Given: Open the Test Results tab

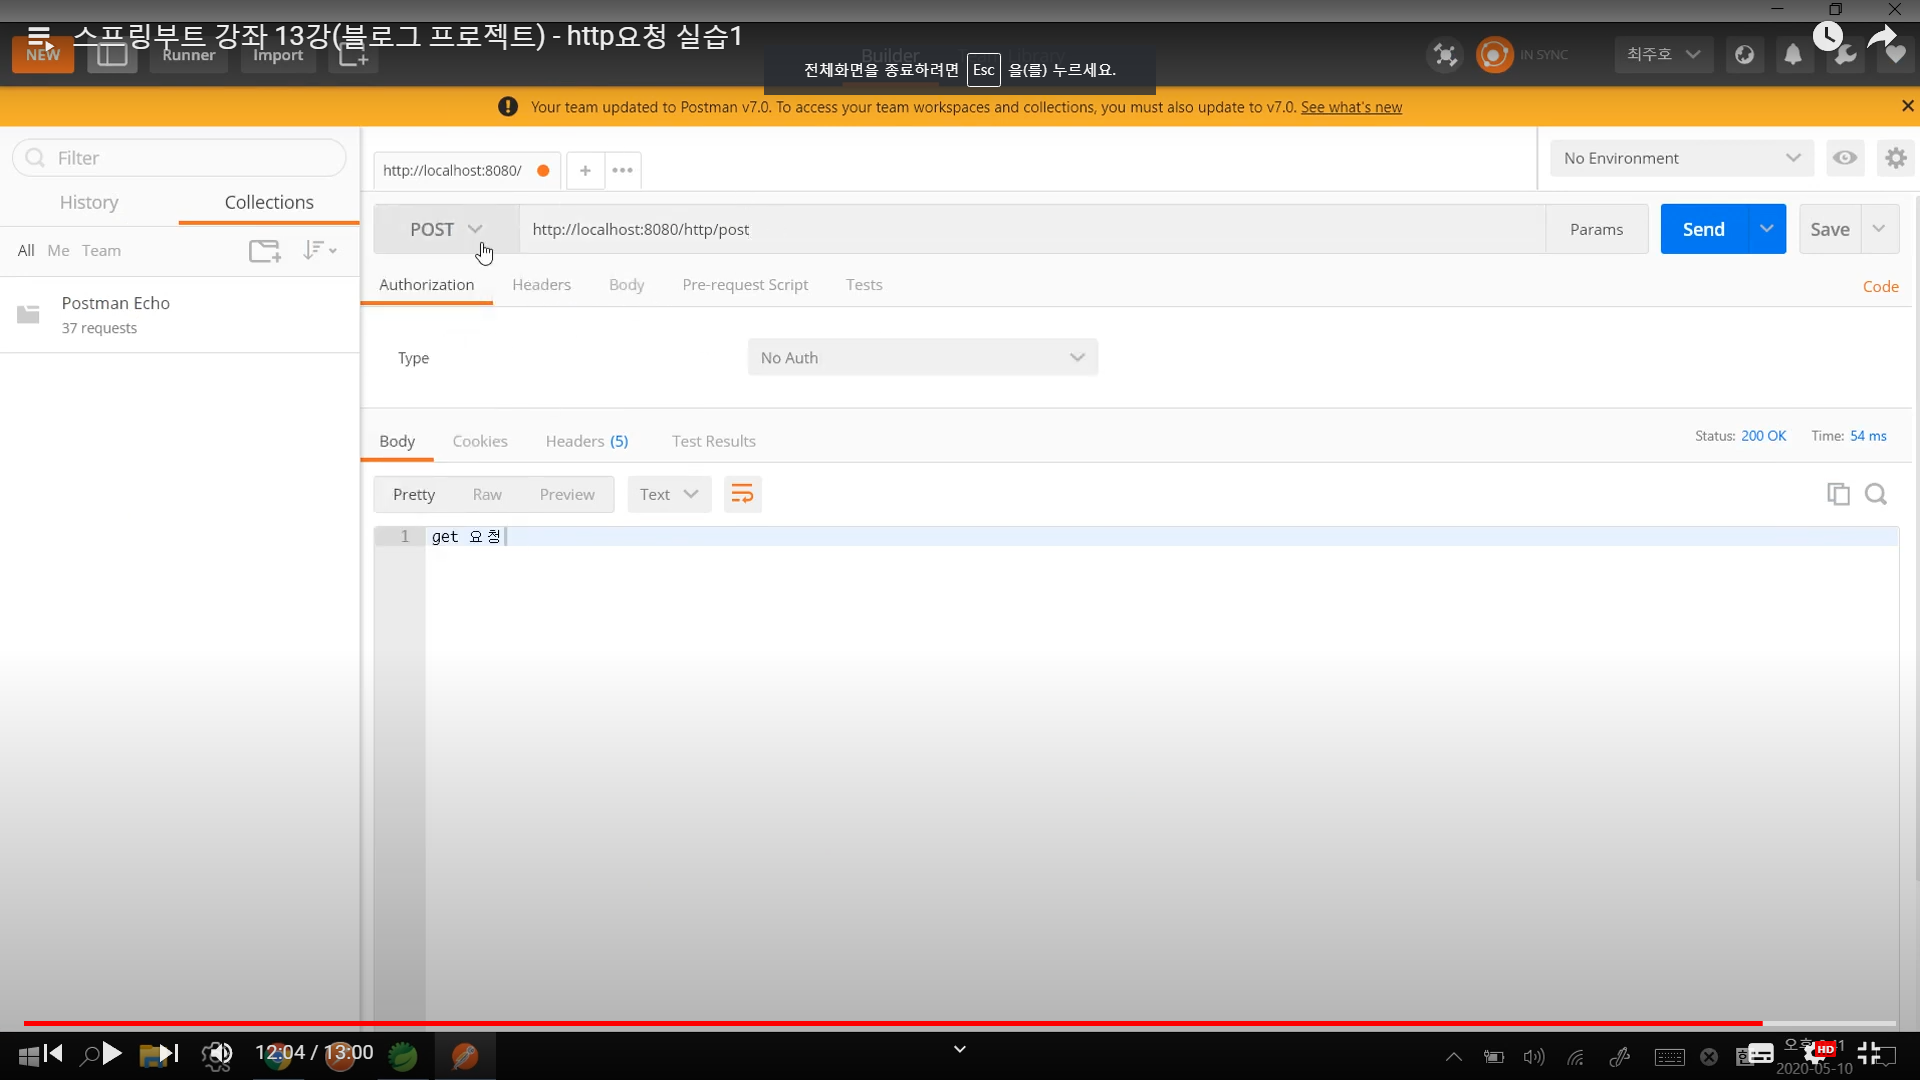Looking at the screenshot, I should pos(714,441).
